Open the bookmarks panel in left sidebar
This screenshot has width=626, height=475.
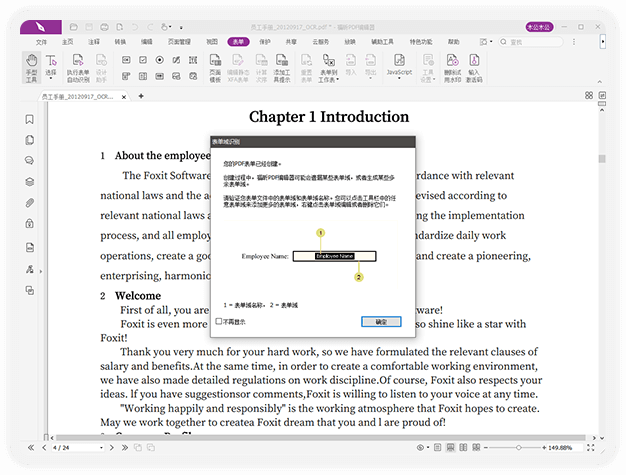click(x=30, y=119)
